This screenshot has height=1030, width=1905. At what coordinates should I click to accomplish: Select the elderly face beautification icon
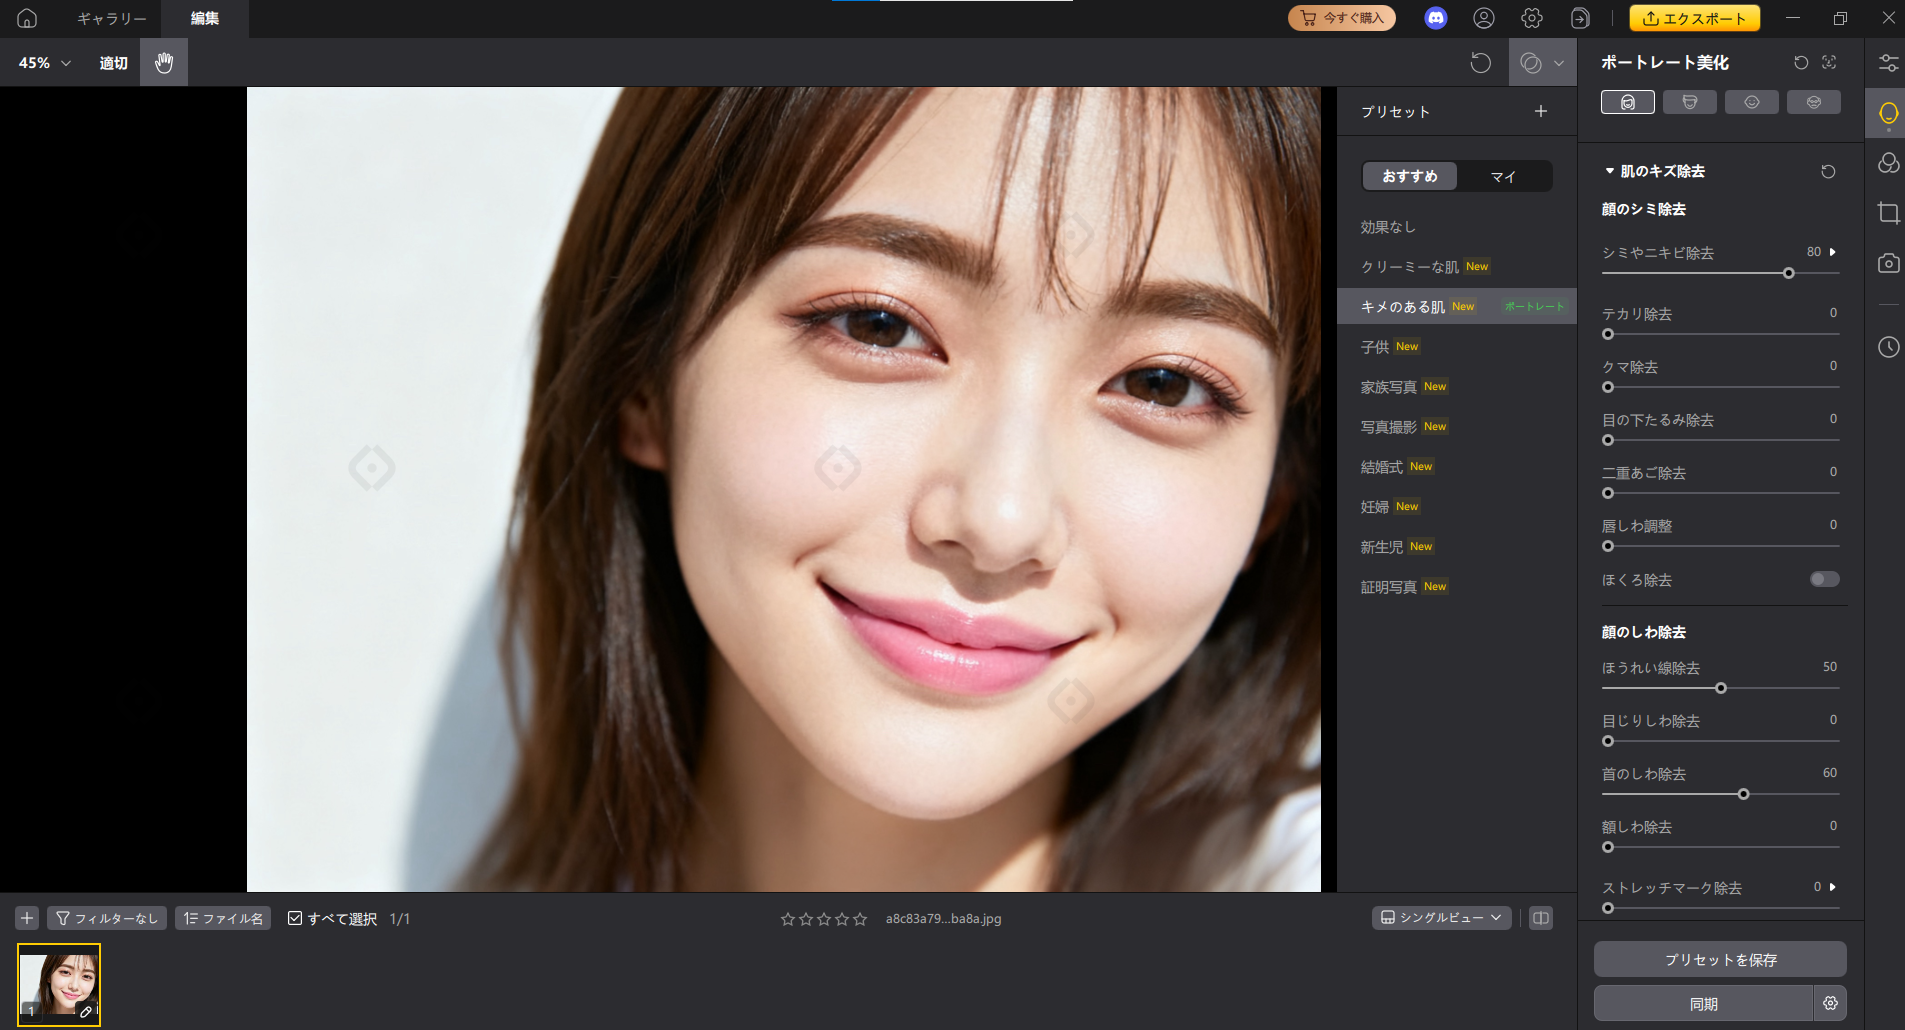(1812, 101)
